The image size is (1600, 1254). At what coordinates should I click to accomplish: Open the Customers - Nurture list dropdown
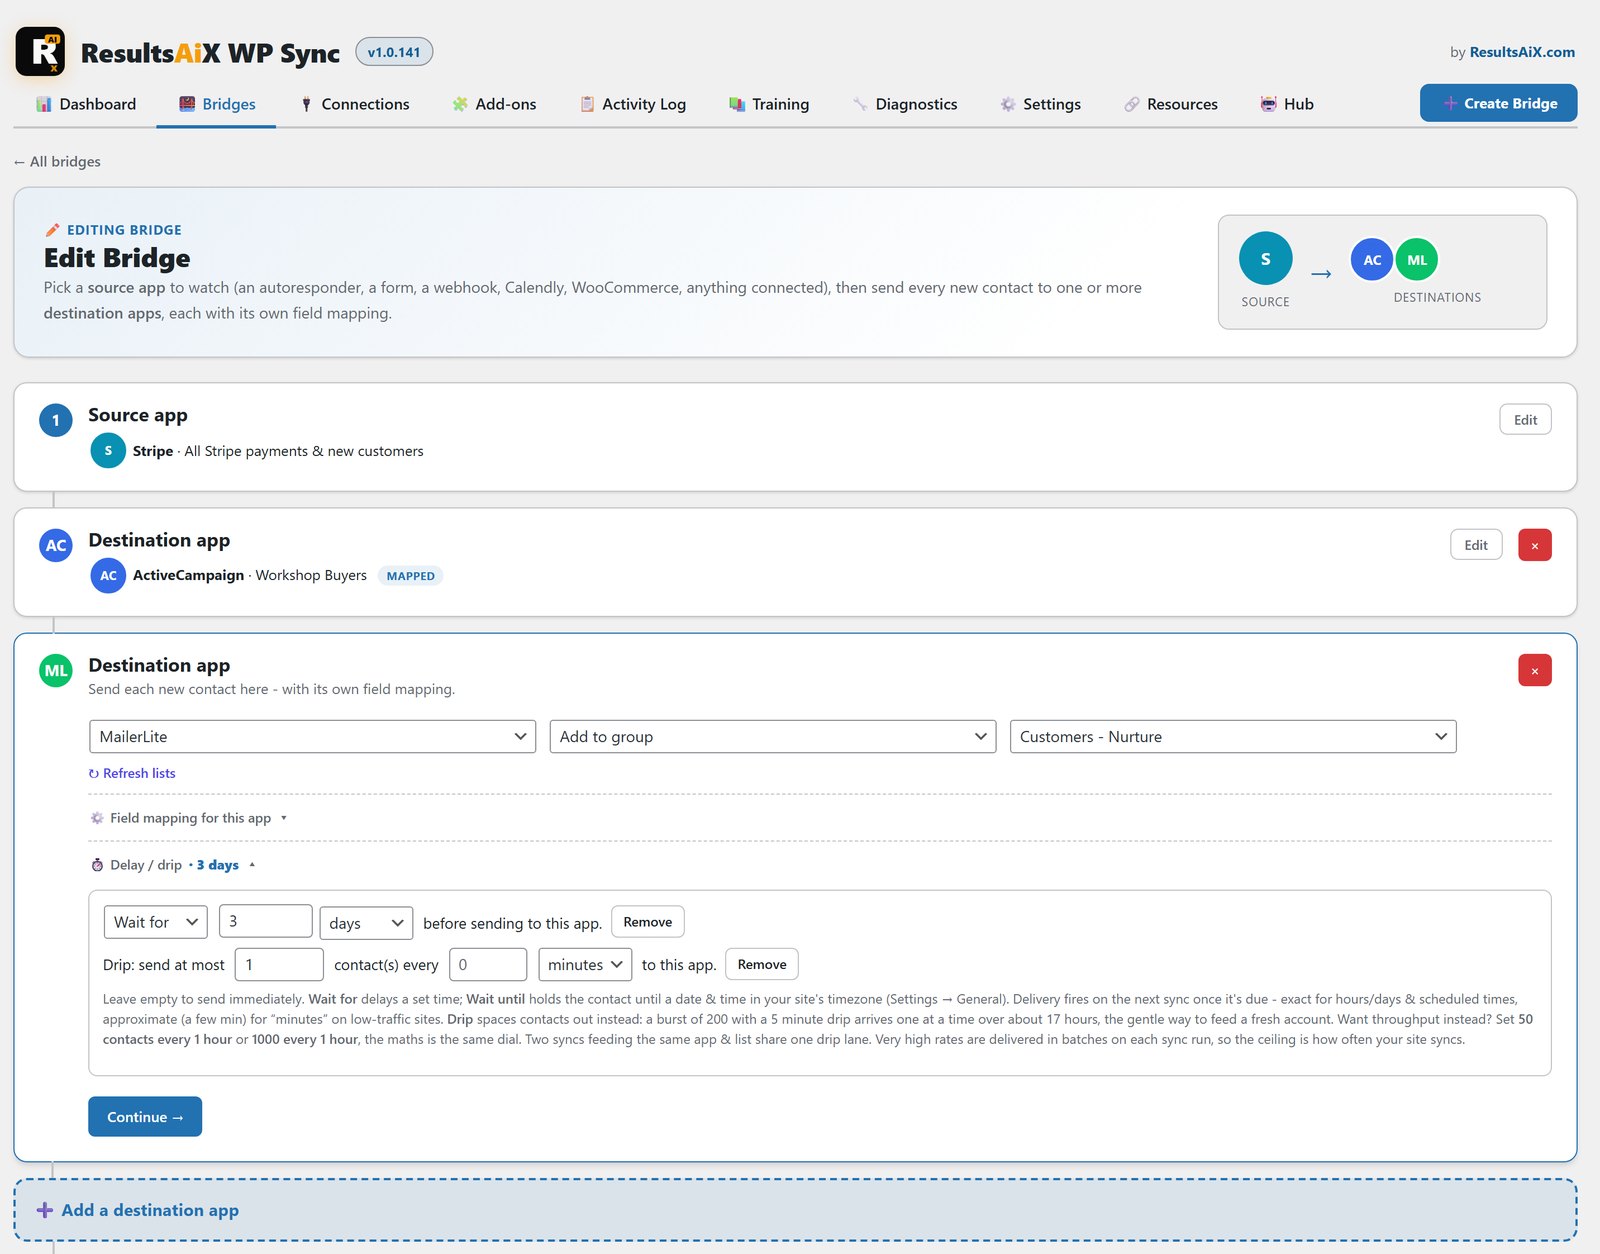[1233, 737]
